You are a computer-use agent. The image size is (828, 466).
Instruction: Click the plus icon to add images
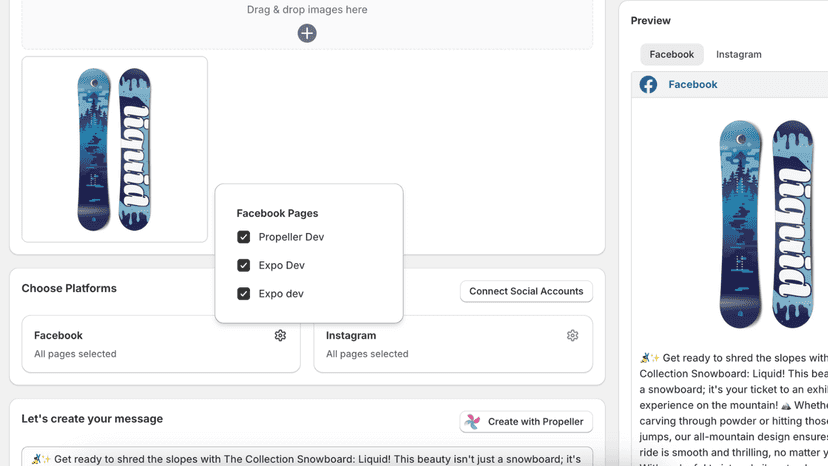click(307, 33)
